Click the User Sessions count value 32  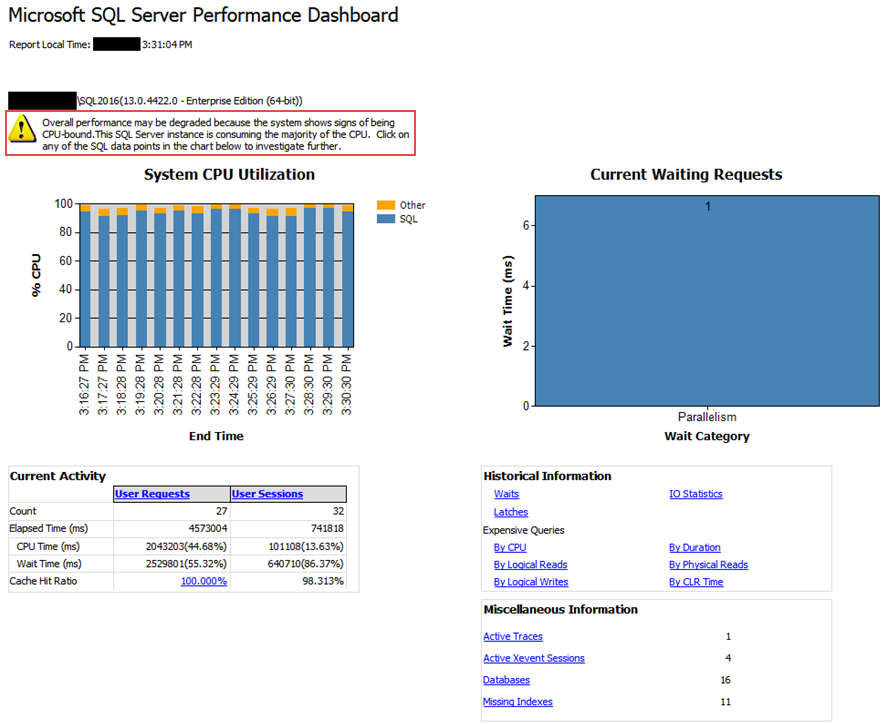click(338, 511)
